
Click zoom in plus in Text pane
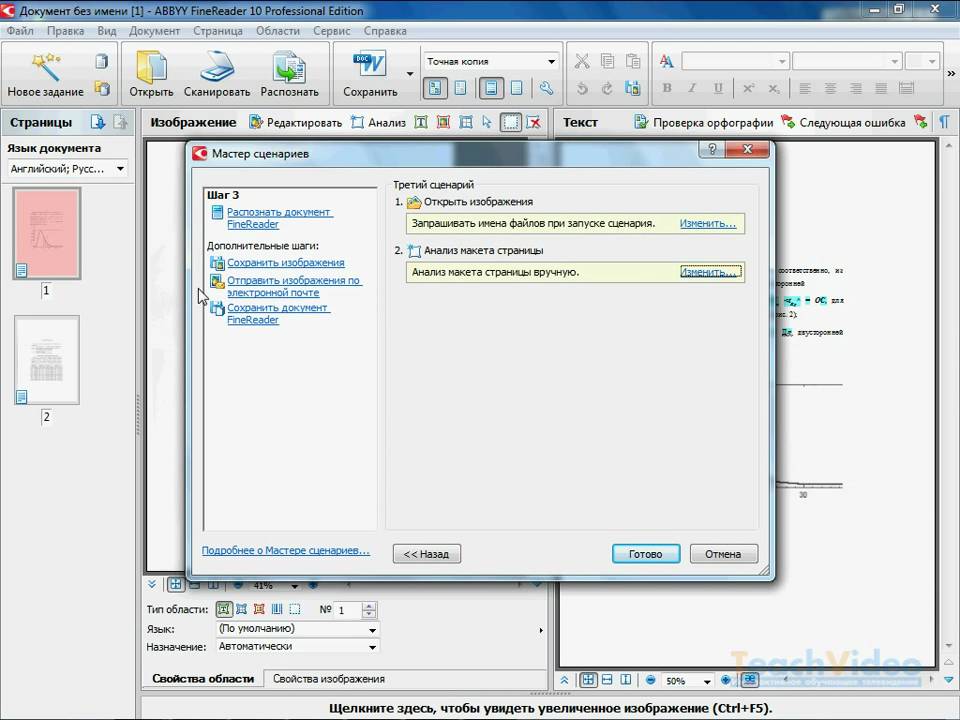(x=726, y=680)
